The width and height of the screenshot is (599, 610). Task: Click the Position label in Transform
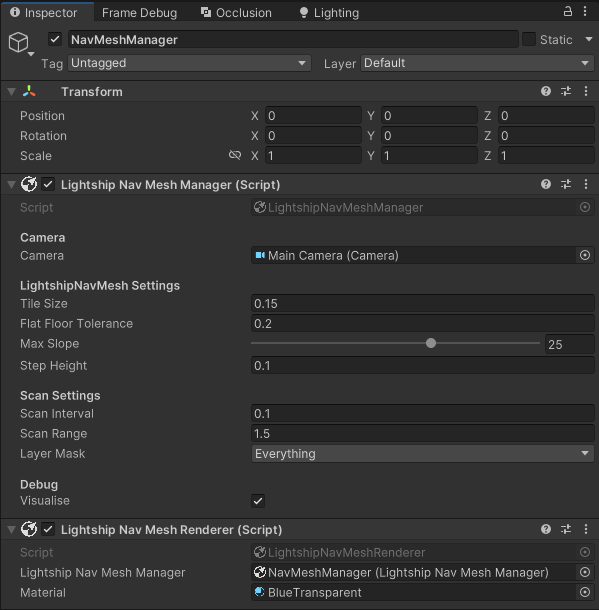(x=42, y=116)
